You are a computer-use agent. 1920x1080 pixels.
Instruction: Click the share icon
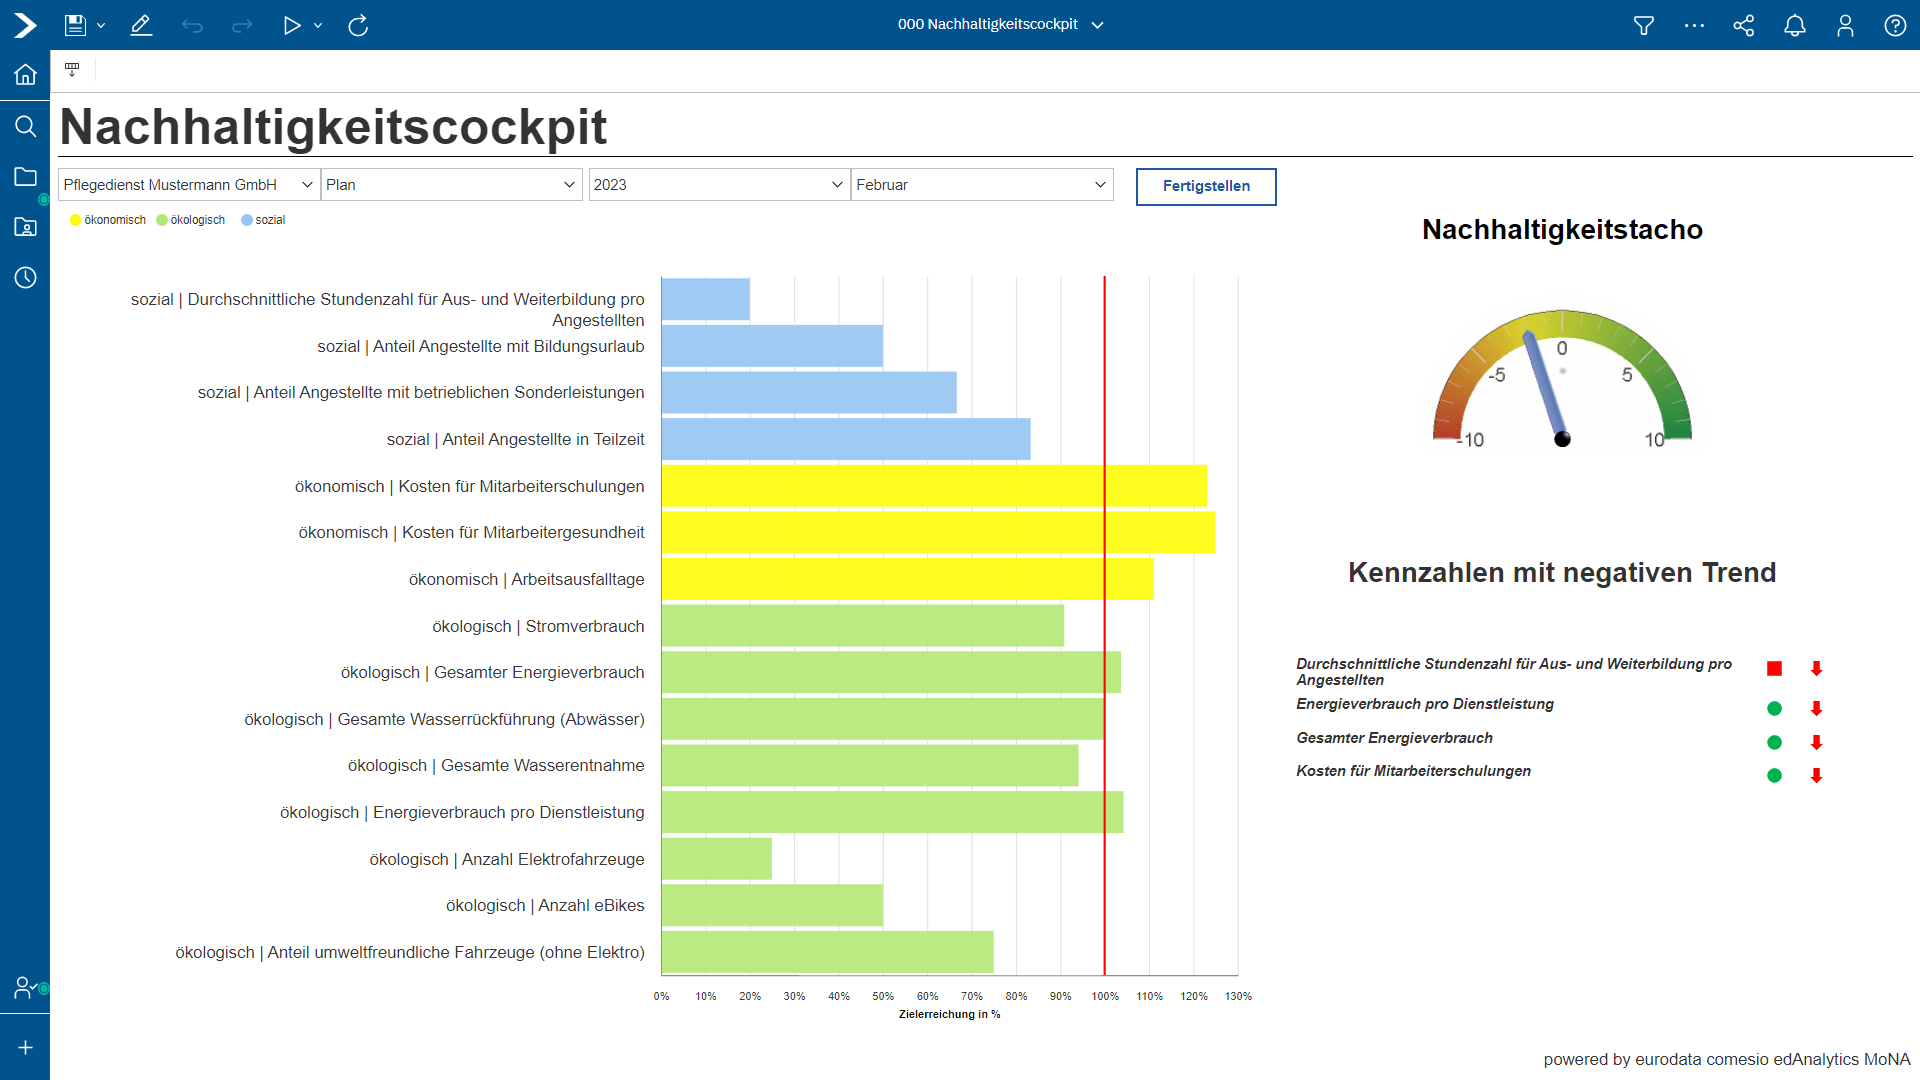point(1744,25)
